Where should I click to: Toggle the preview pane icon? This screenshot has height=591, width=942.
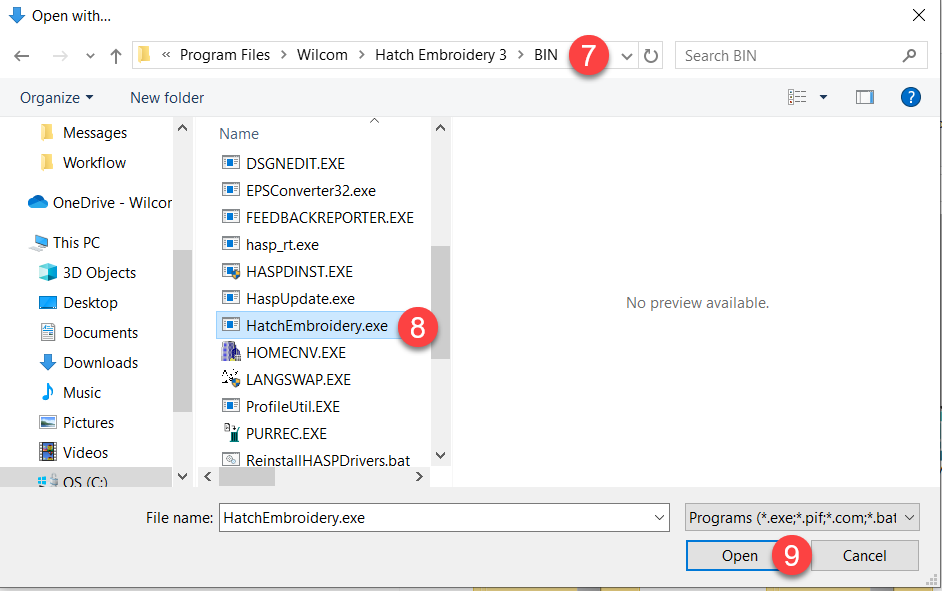(x=865, y=97)
